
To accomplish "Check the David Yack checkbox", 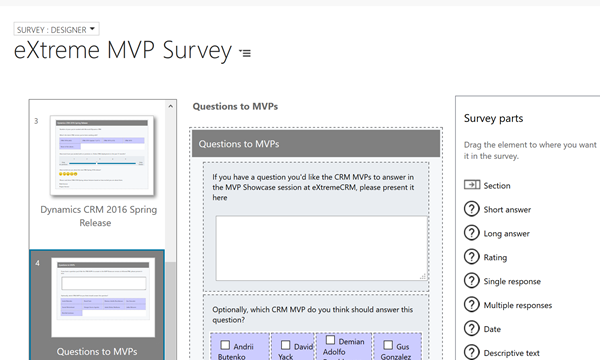I will 285,345.
